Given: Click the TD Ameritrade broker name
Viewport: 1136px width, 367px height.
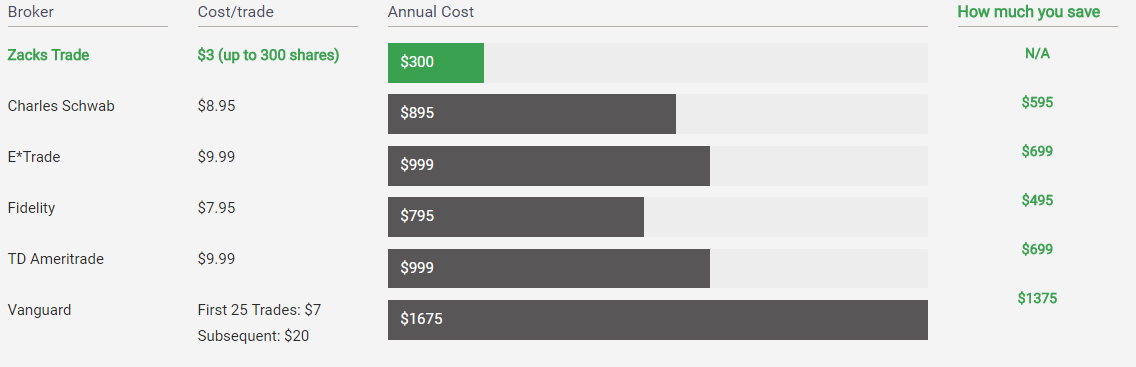Looking at the screenshot, I should (56, 258).
